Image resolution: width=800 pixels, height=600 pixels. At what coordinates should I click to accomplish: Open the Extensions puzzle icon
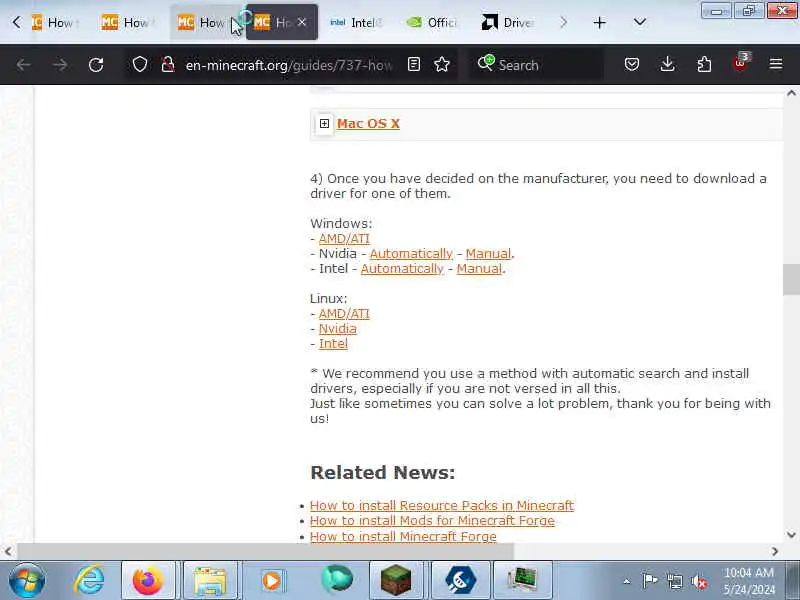point(704,64)
